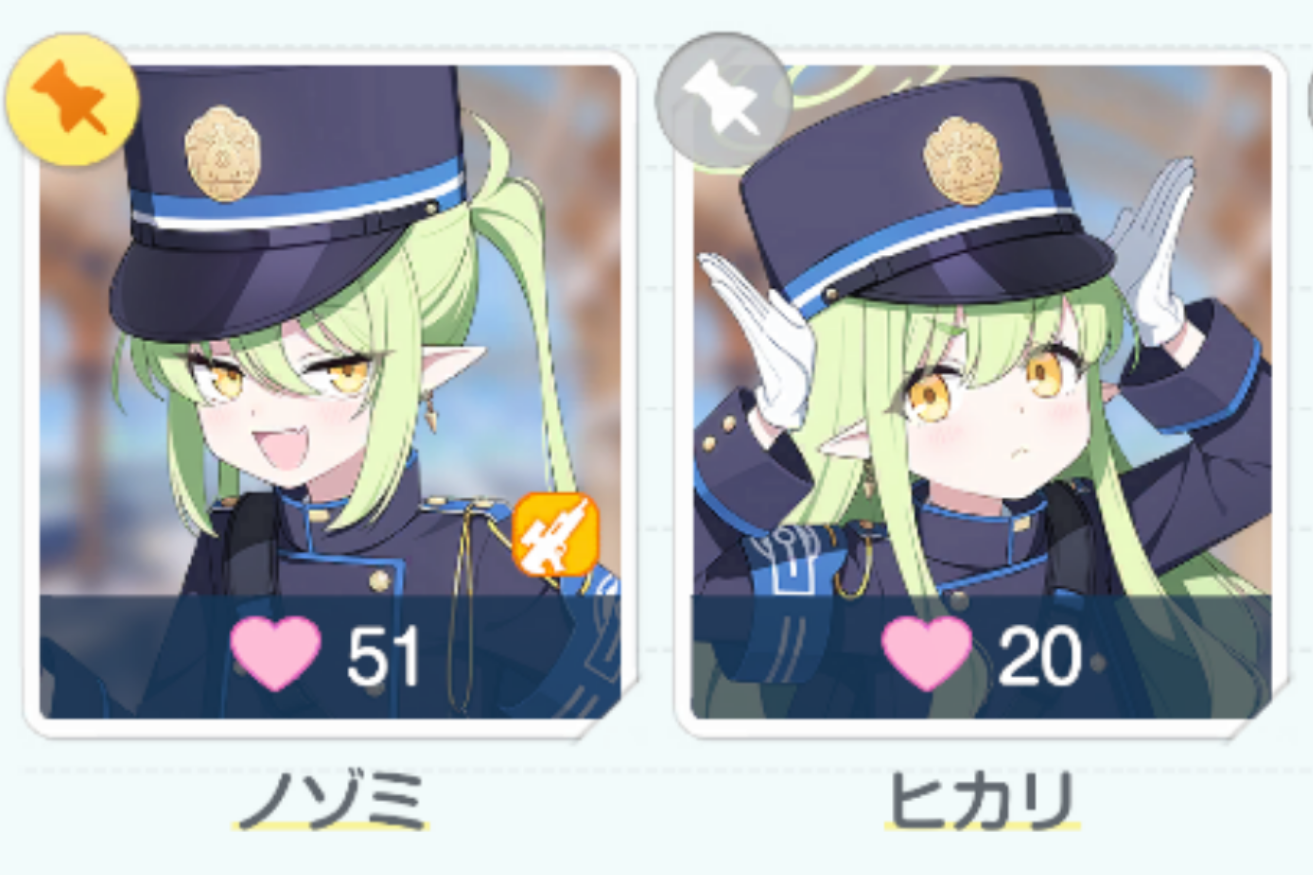Click the pink heart beside 51
This screenshot has height=875, width=1313.
[x=276, y=655]
